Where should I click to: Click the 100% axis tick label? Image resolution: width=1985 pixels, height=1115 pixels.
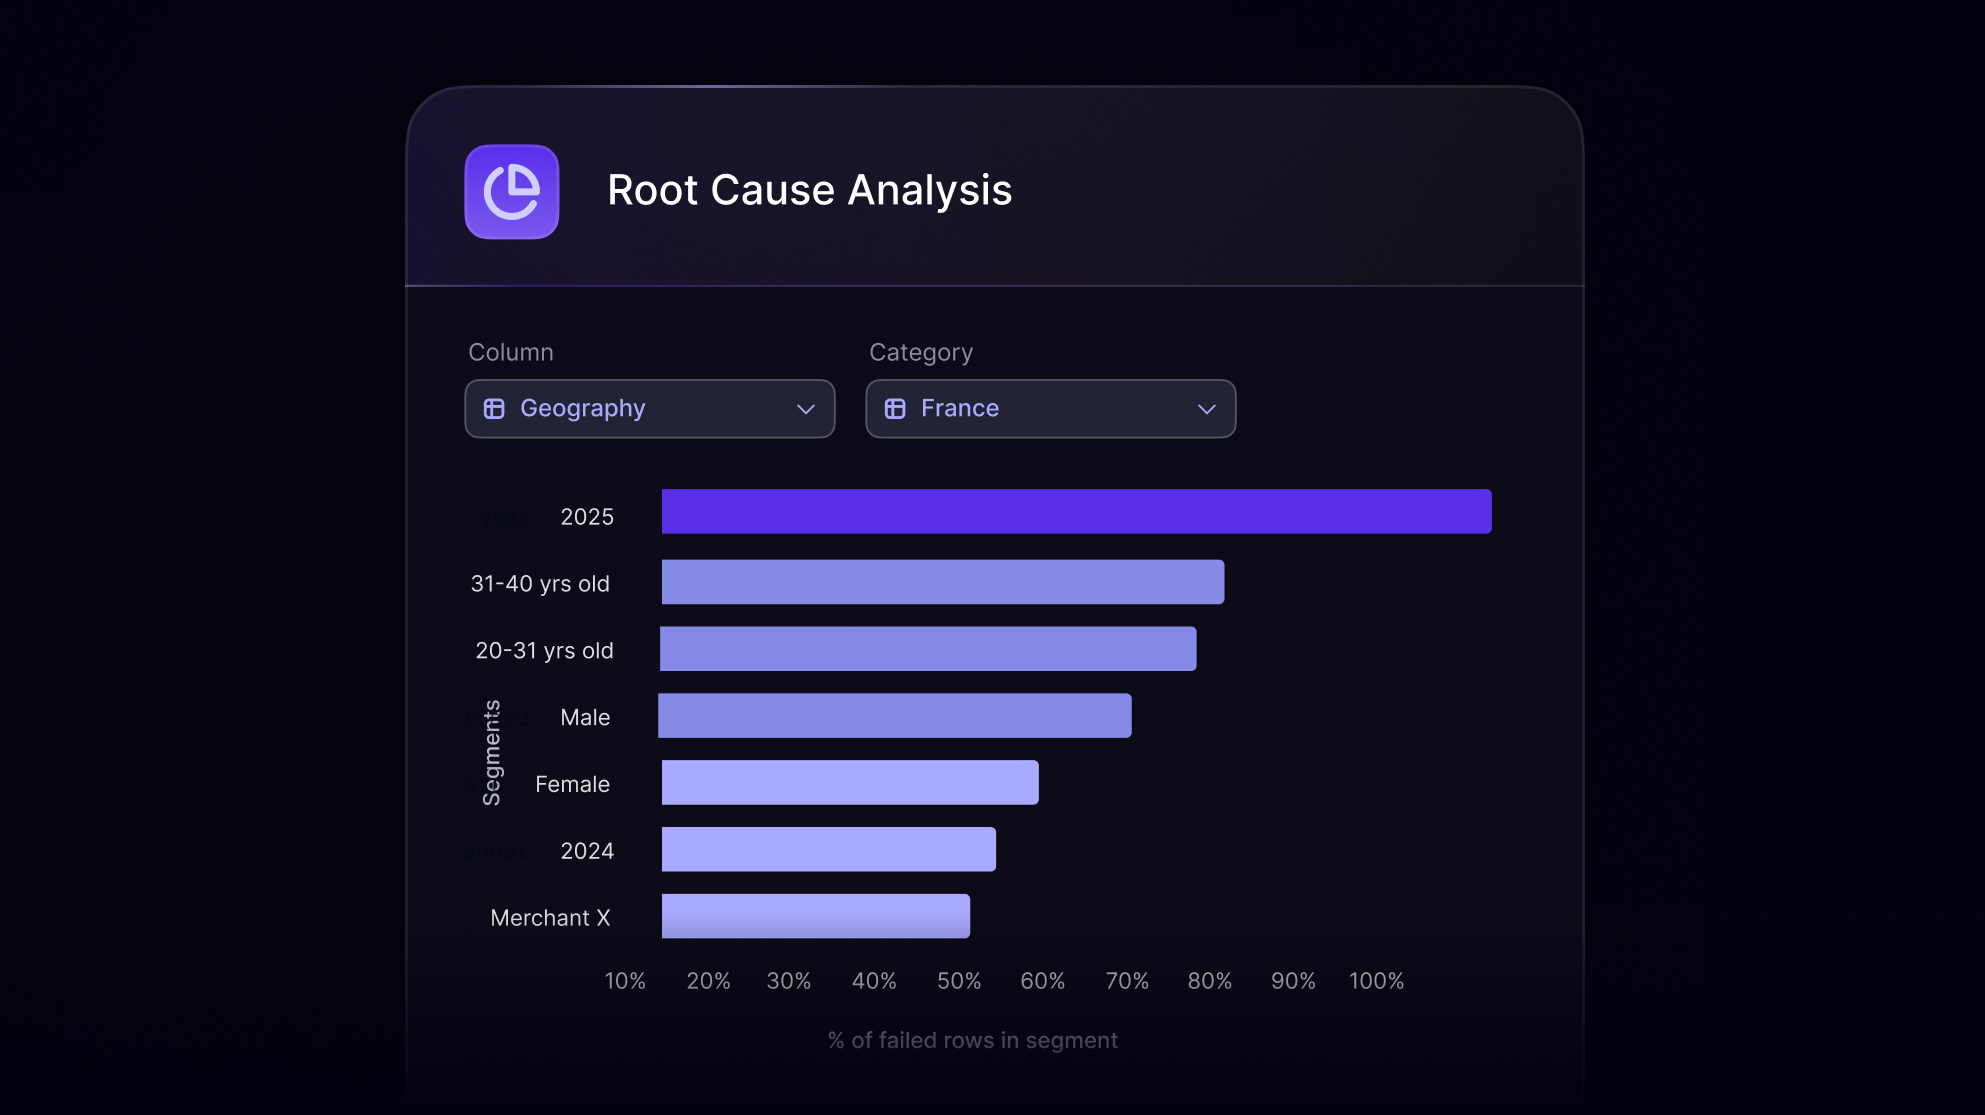[x=1376, y=981]
